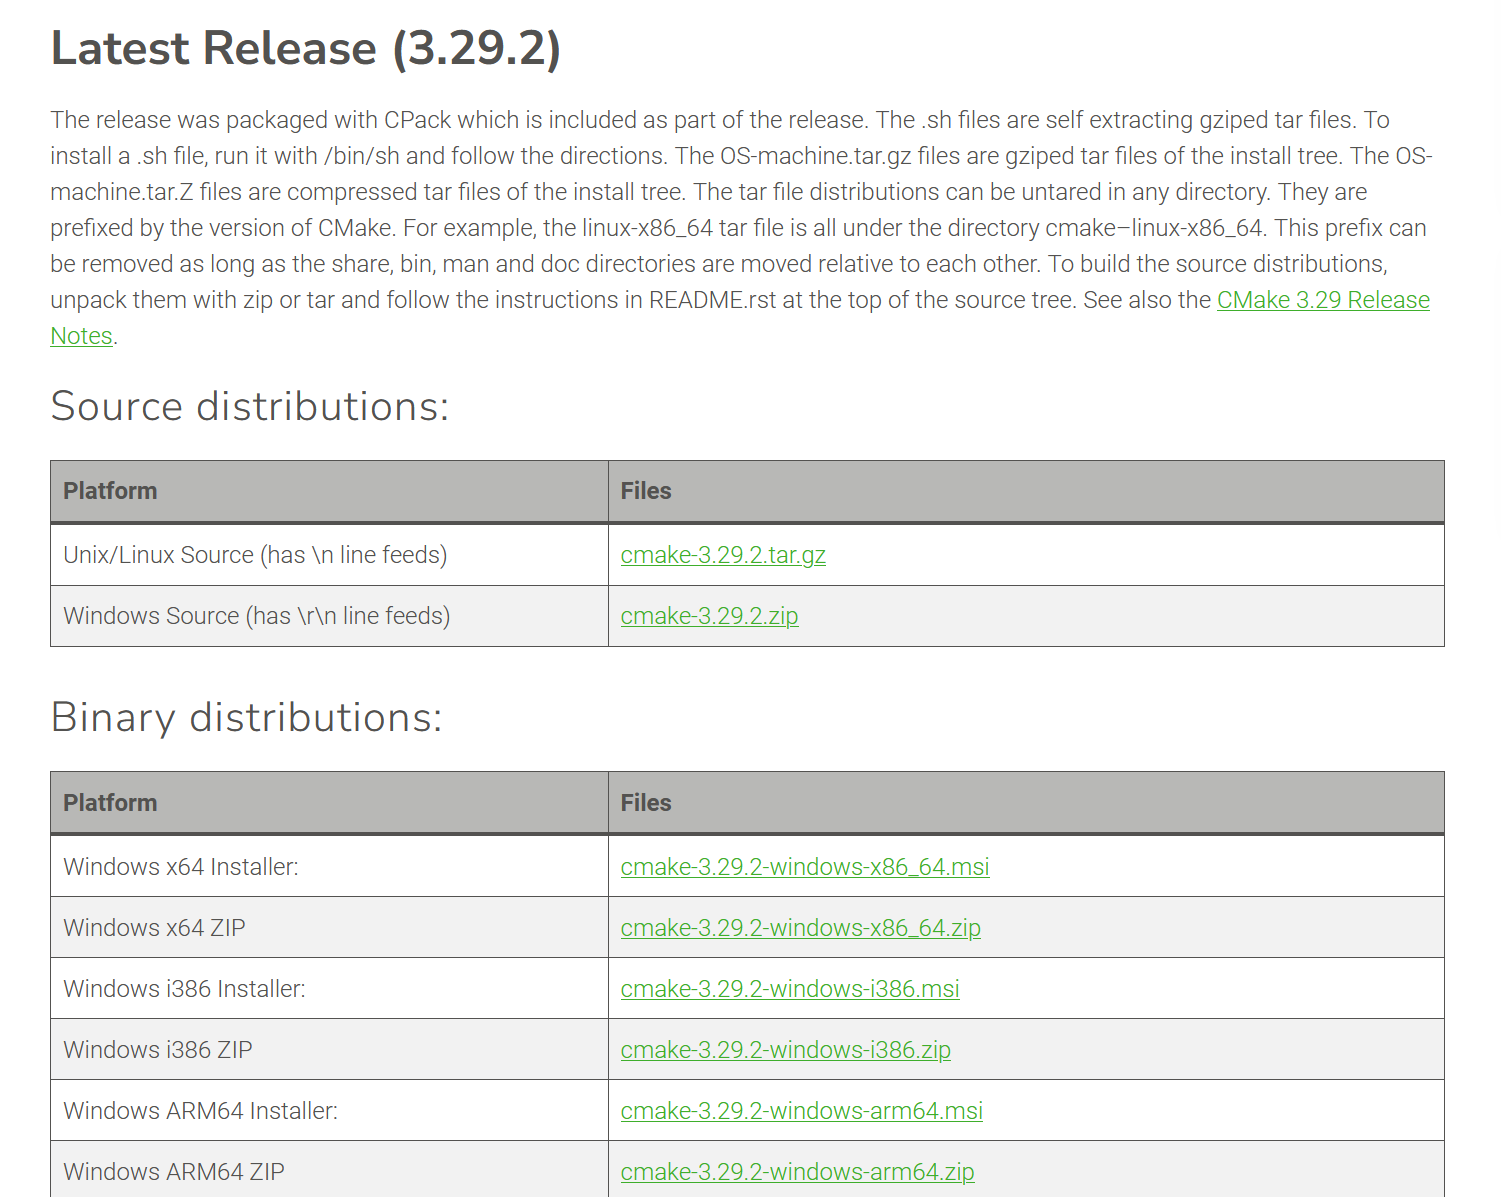
Task: Select the 'Windows i386 Installer:' cell
Action: pyautogui.click(x=329, y=989)
